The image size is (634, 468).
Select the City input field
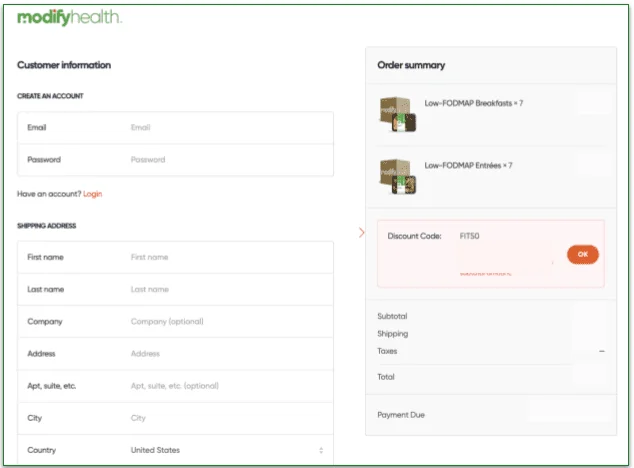point(175,418)
